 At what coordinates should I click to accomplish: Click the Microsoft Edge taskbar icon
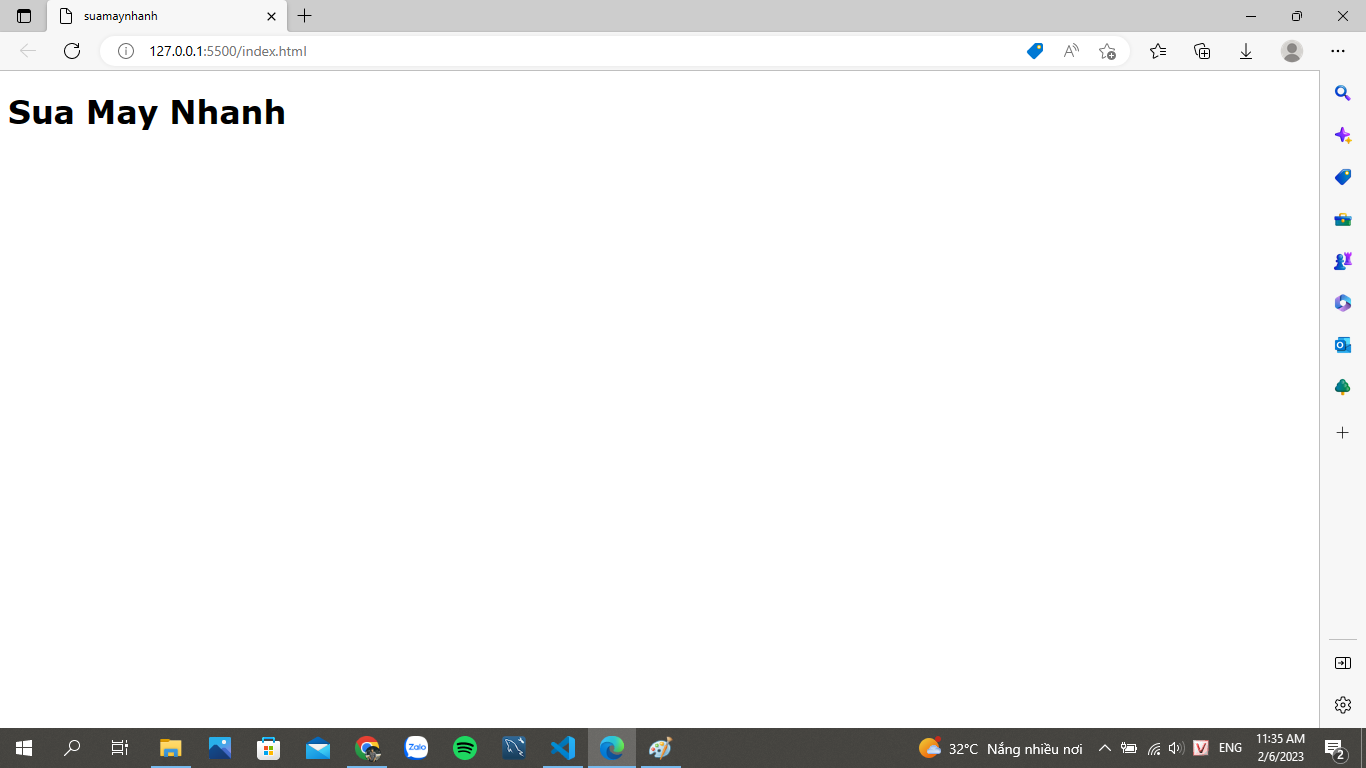[612, 748]
